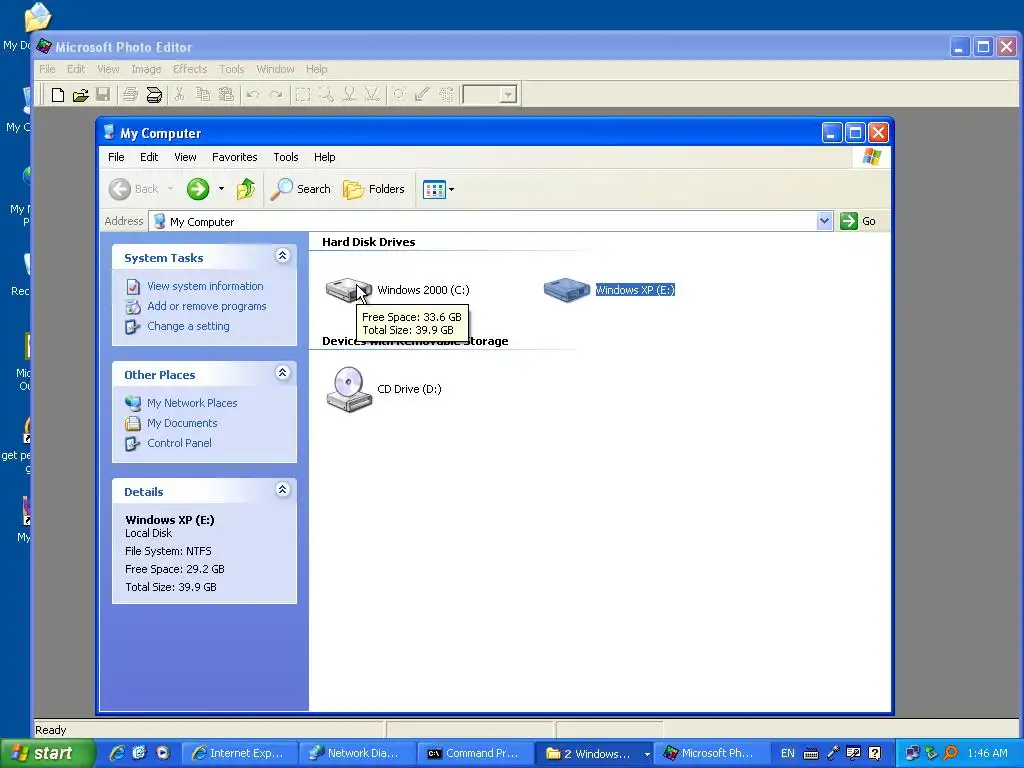
Task: Click the Views icon button in toolbar
Action: (x=434, y=189)
